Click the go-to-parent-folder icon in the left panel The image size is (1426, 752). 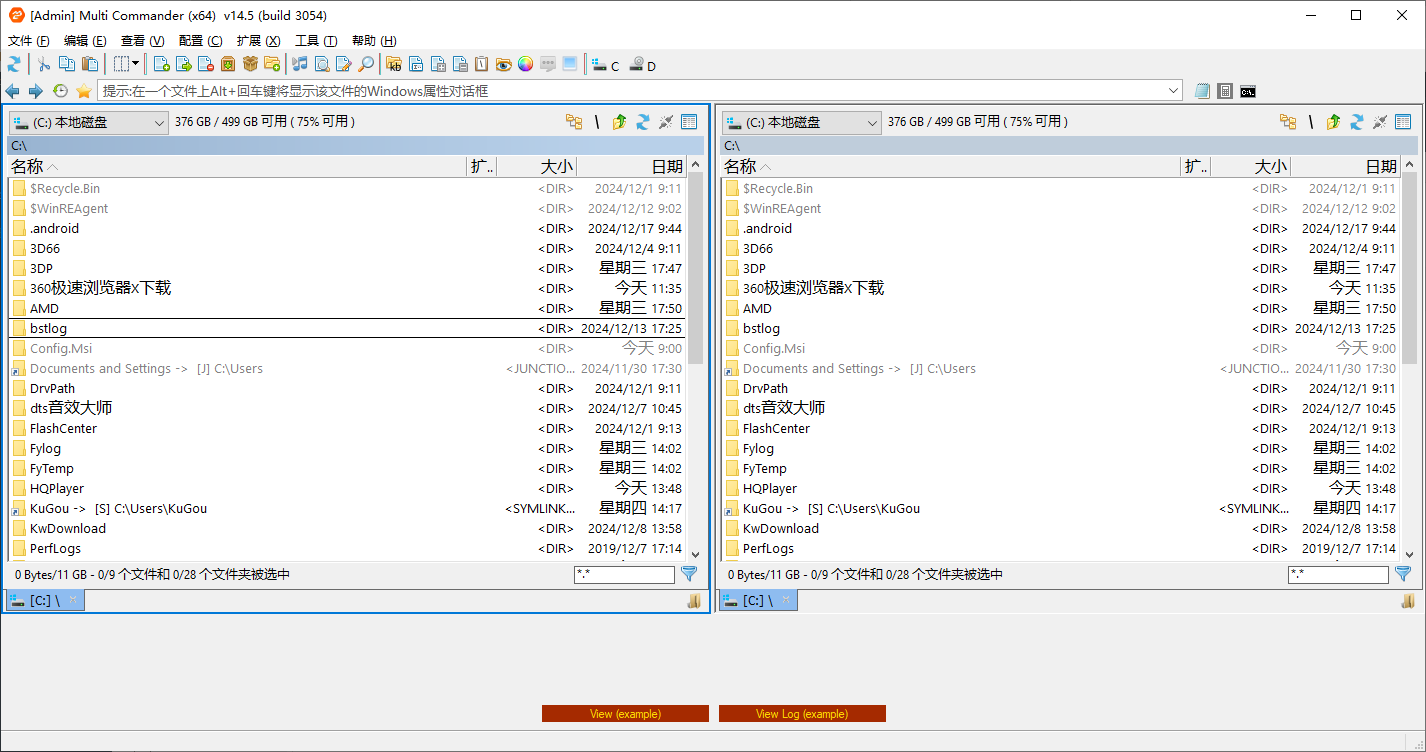pyautogui.click(x=619, y=121)
